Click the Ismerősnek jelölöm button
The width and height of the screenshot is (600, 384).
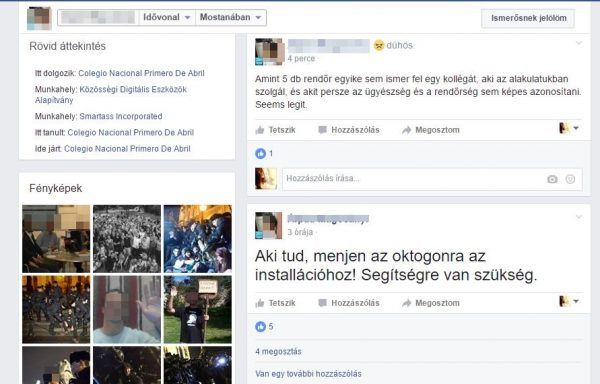(x=528, y=18)
